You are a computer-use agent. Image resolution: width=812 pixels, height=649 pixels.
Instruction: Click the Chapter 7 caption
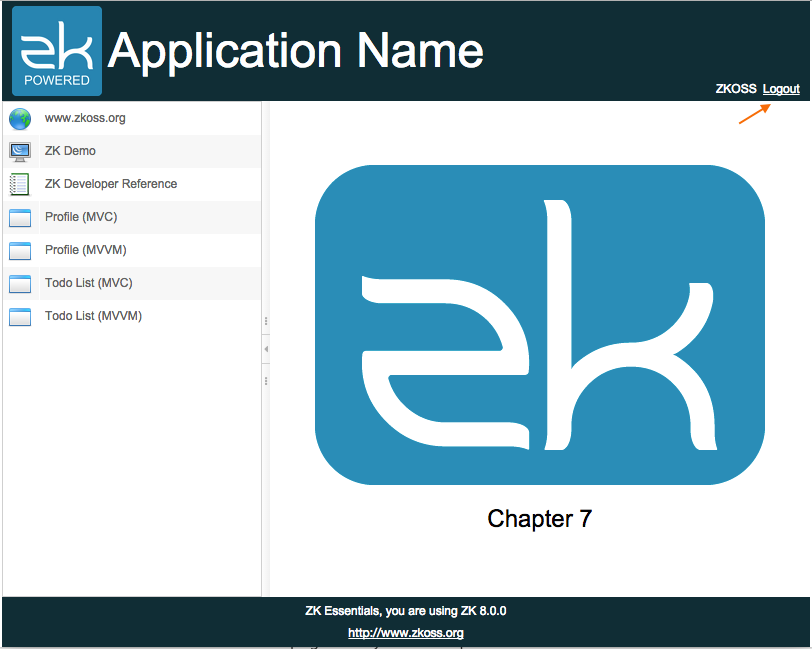pyautogui.click(x=540, y=519)
